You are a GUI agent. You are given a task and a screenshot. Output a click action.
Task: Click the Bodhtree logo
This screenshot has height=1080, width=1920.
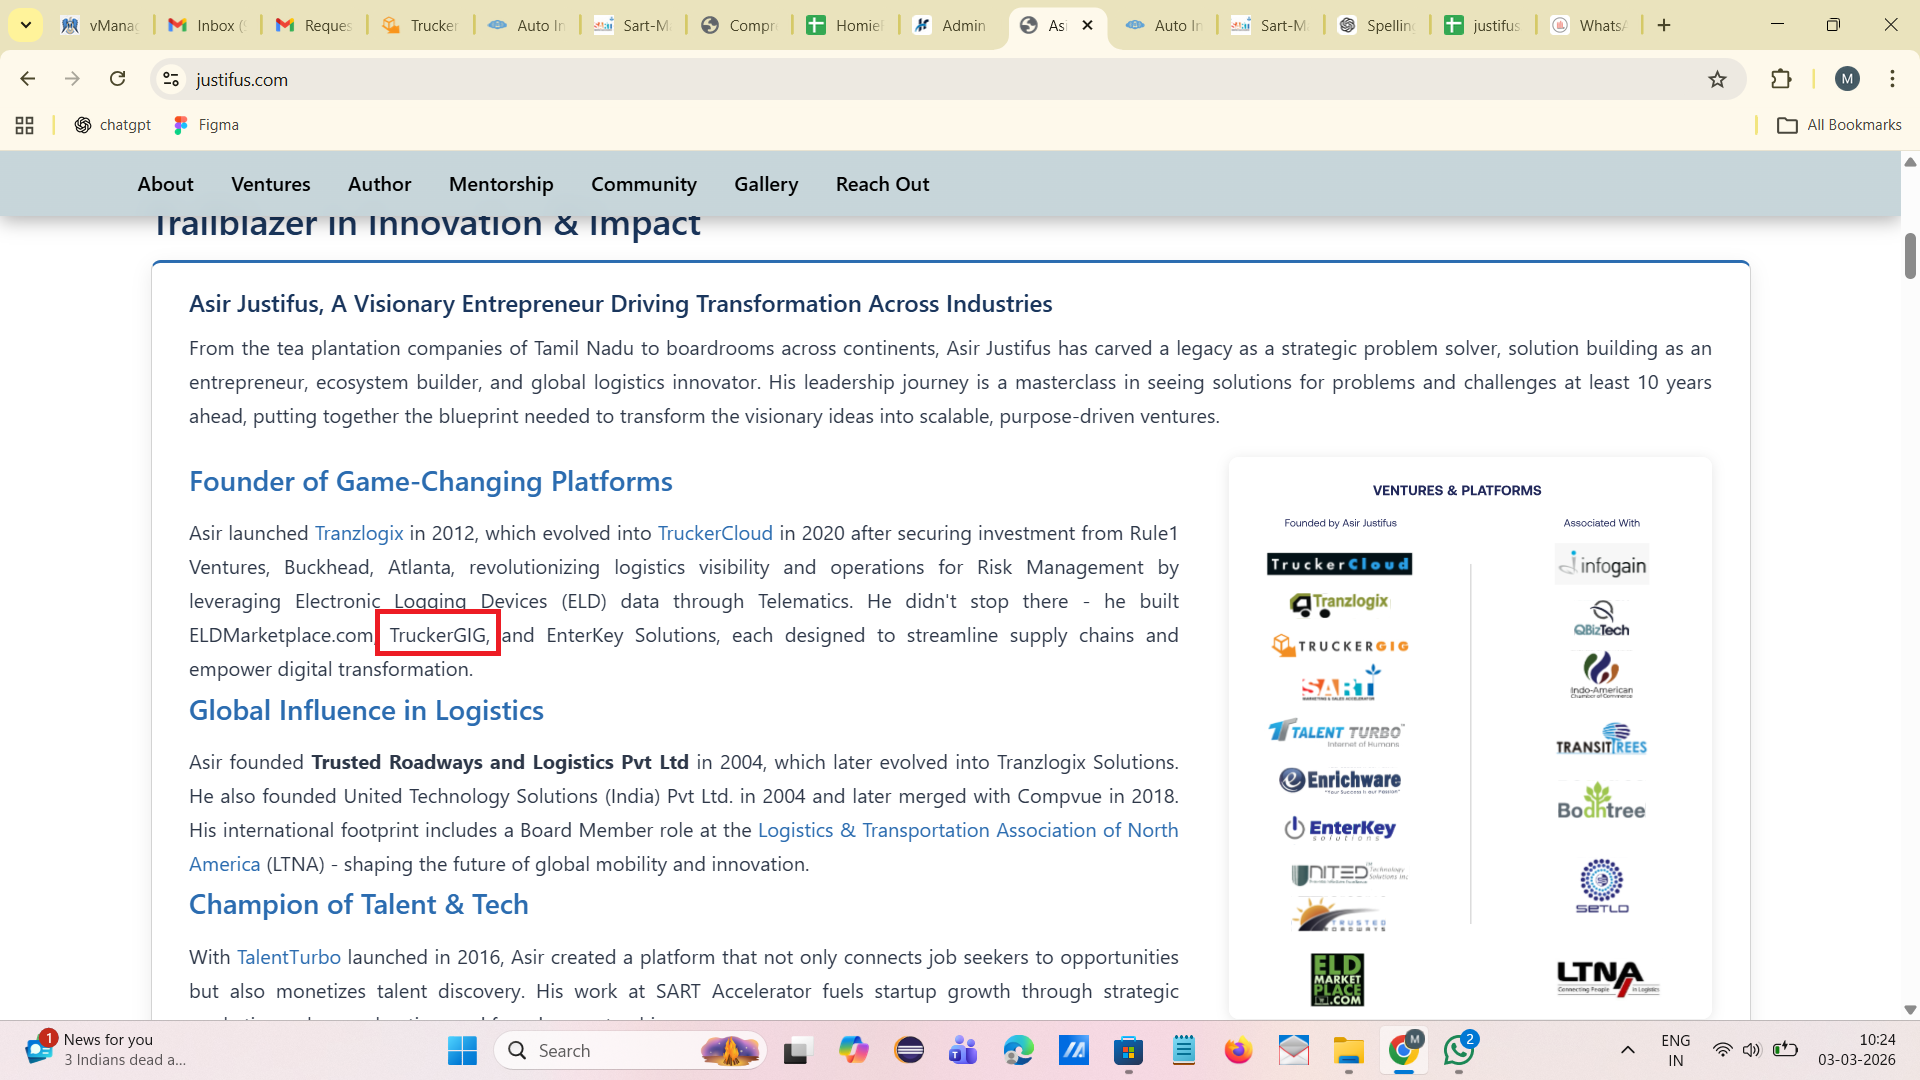tap(1601, 801)
